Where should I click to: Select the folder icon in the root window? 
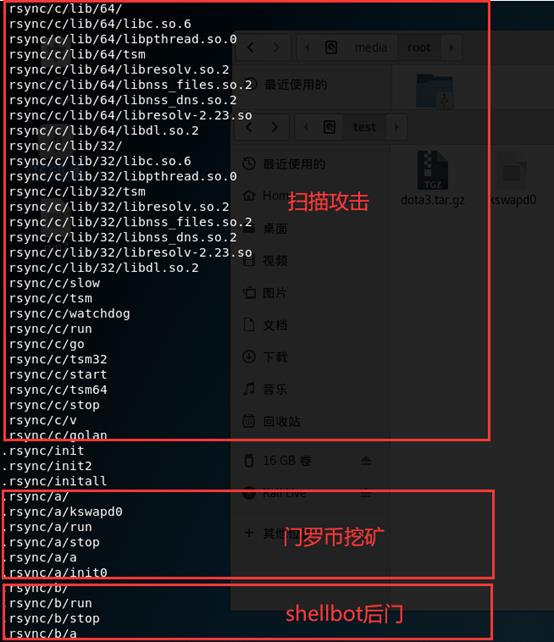click(x=434, y=91)
